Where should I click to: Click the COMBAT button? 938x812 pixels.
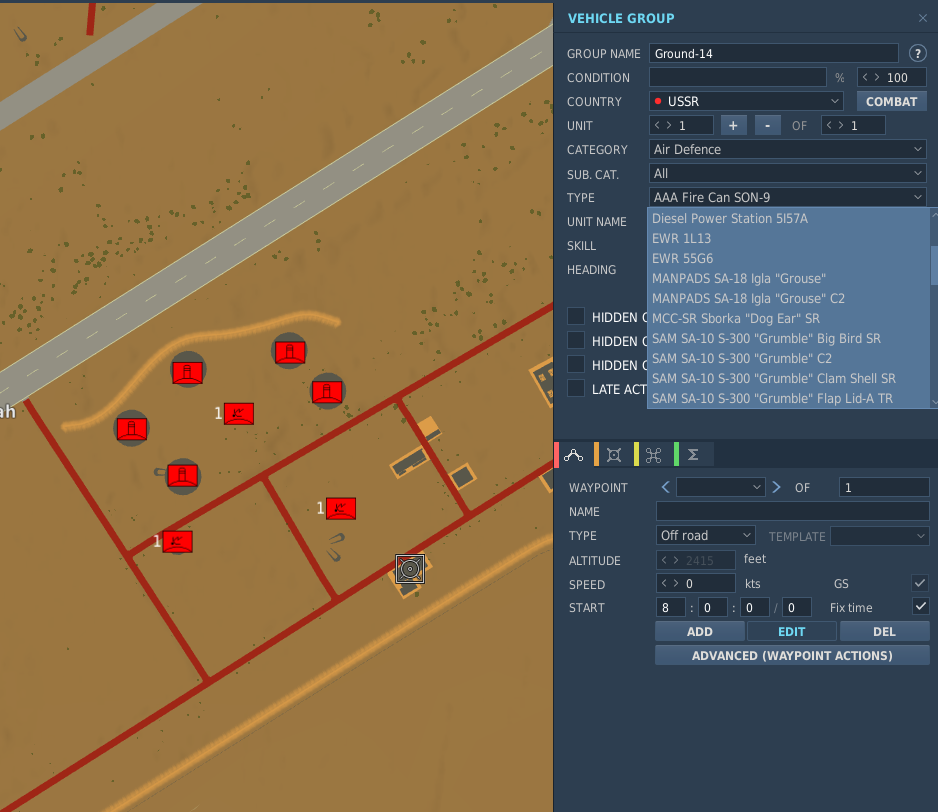click(891, 101)
